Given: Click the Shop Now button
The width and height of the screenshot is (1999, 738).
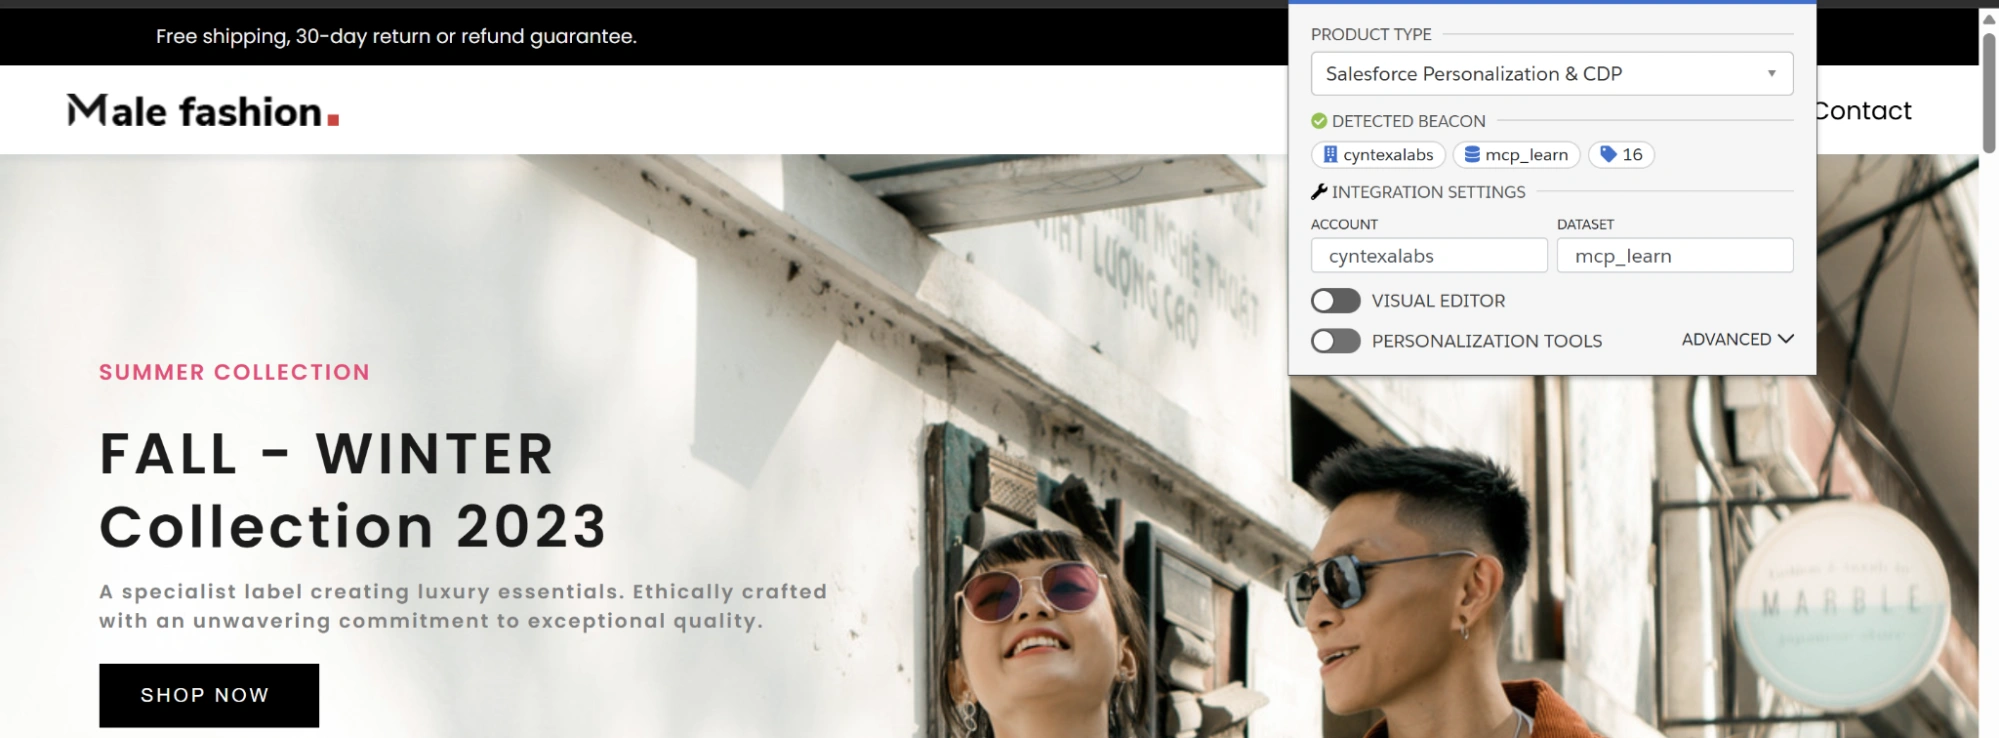Looking at the screenshot, I should coord(209,695).
